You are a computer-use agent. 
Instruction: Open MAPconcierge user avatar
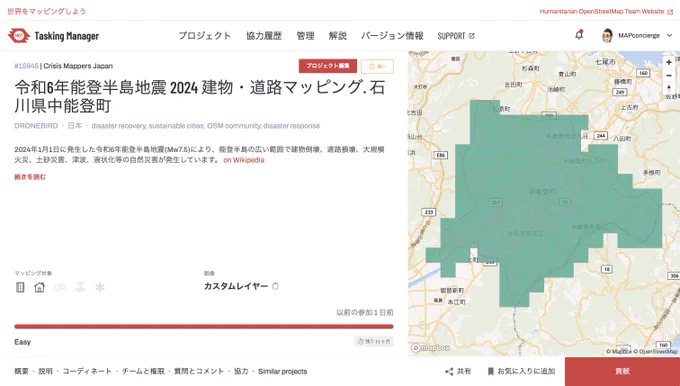608,36
